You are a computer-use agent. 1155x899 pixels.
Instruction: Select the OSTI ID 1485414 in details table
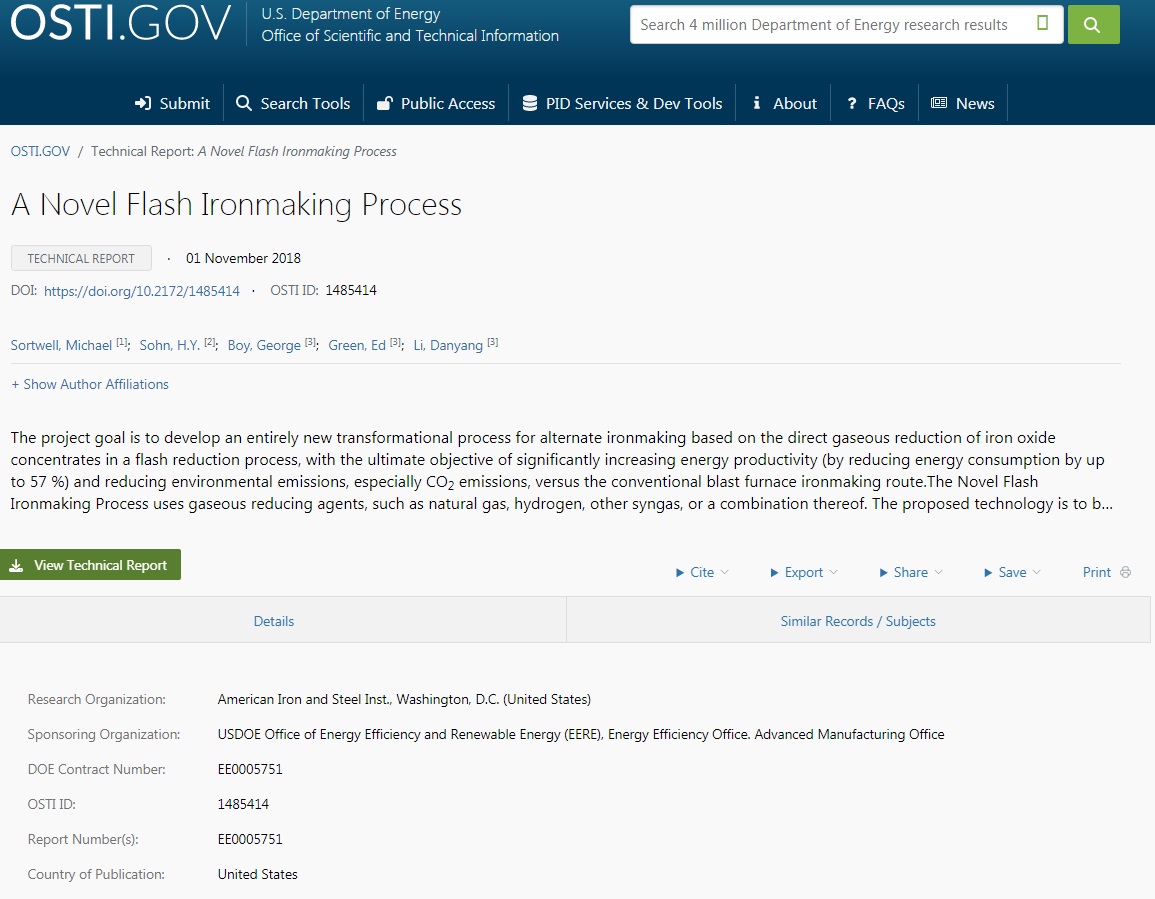pos(243,805)
